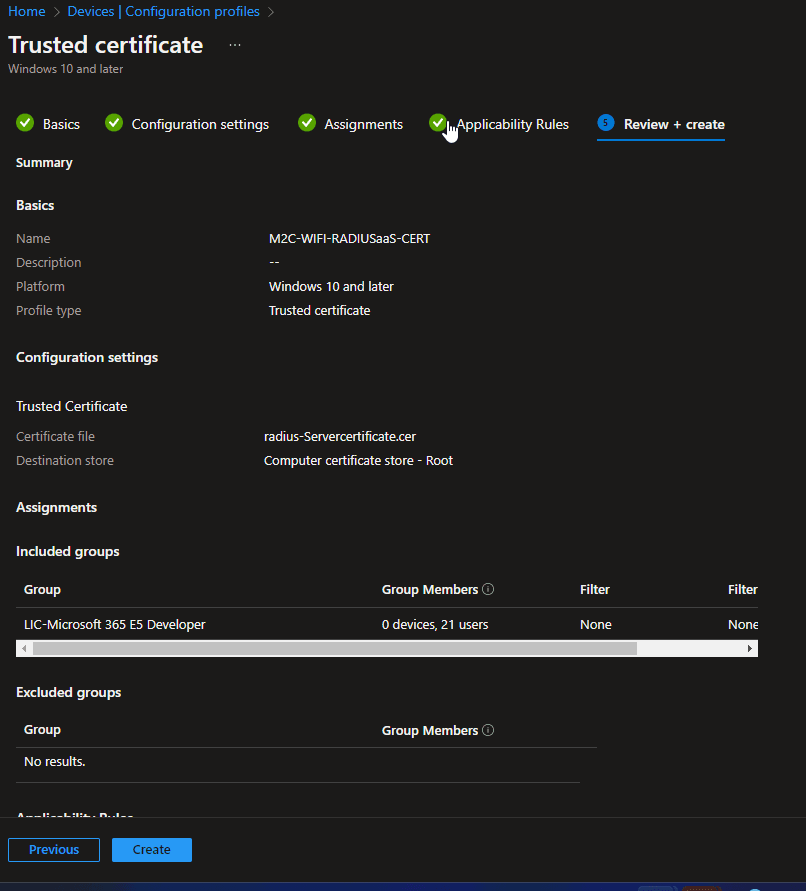Open the ellipsis menu beside Trusted certificate
The height and width of the screenshot is (891, 806).
(x=235, y=45)
